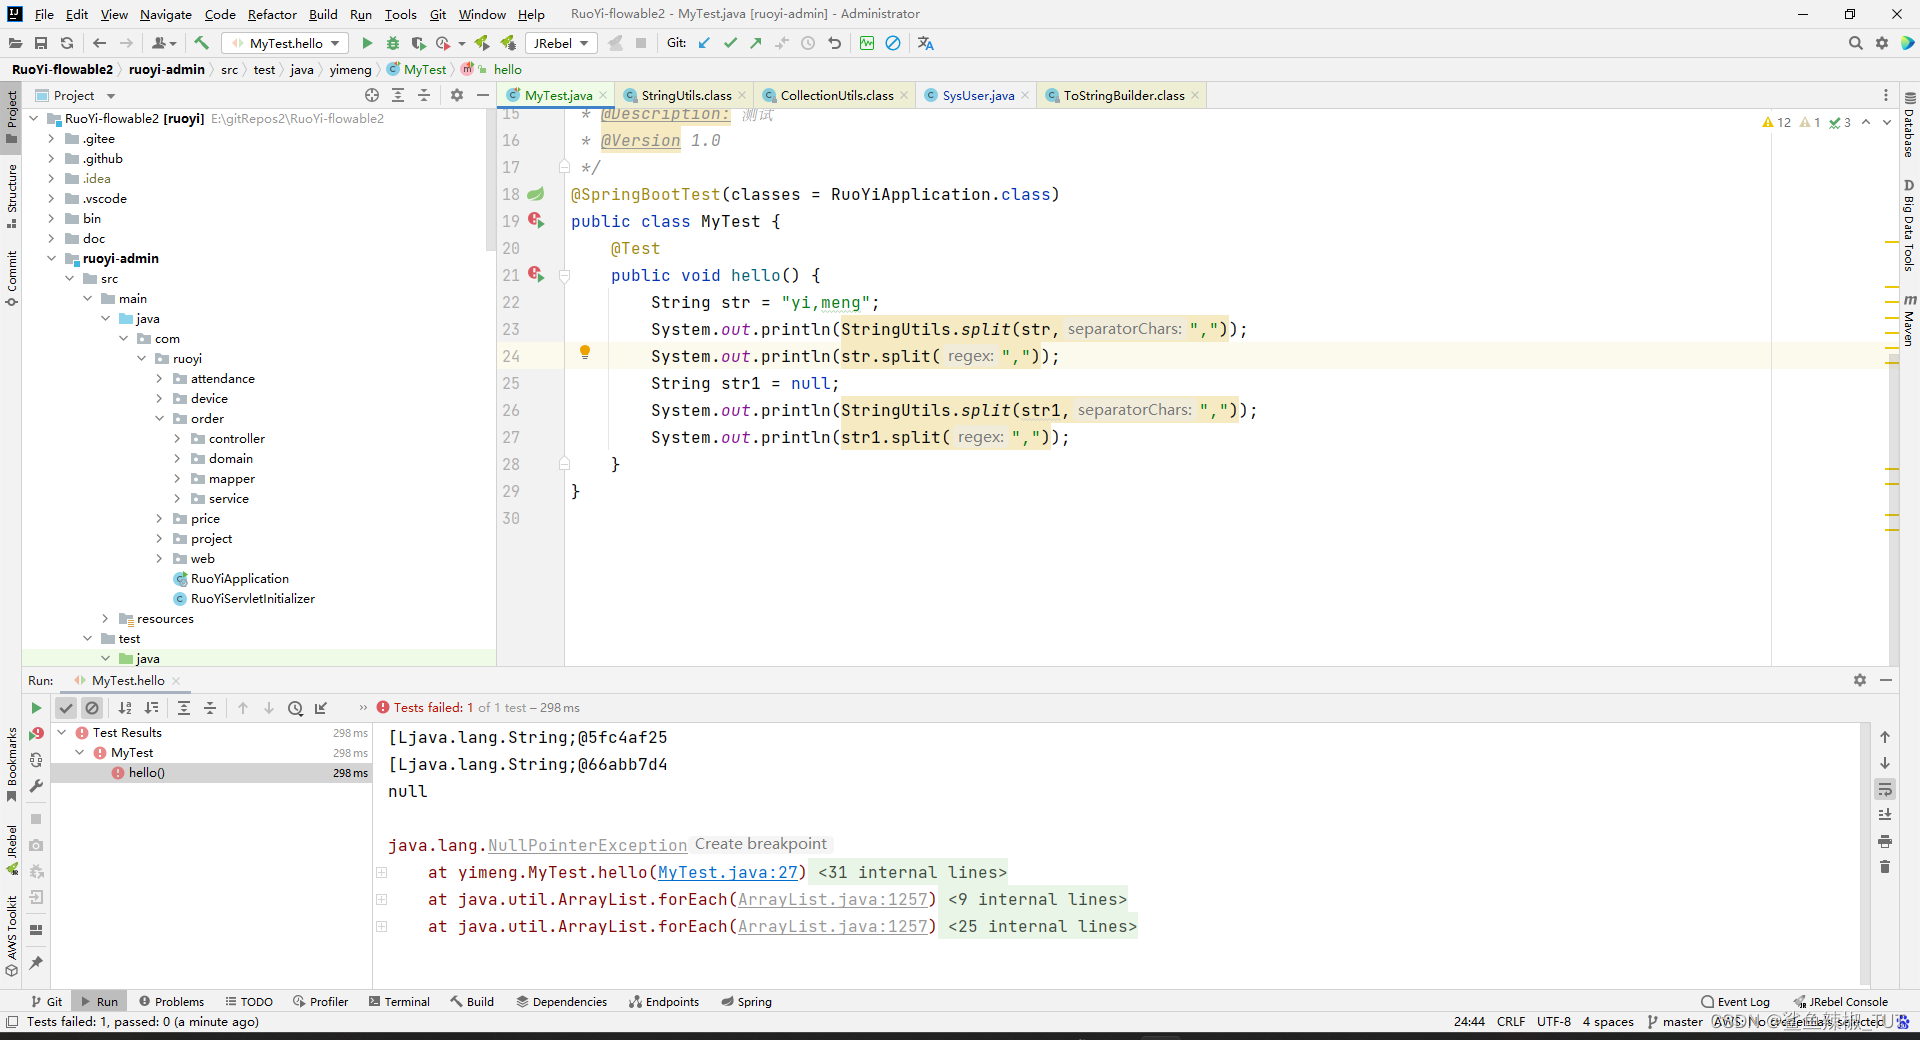Toggle sort alphabetically in test results
Screen dimensions: 1920x1040
pyautogui.click(x=125, y=708)
